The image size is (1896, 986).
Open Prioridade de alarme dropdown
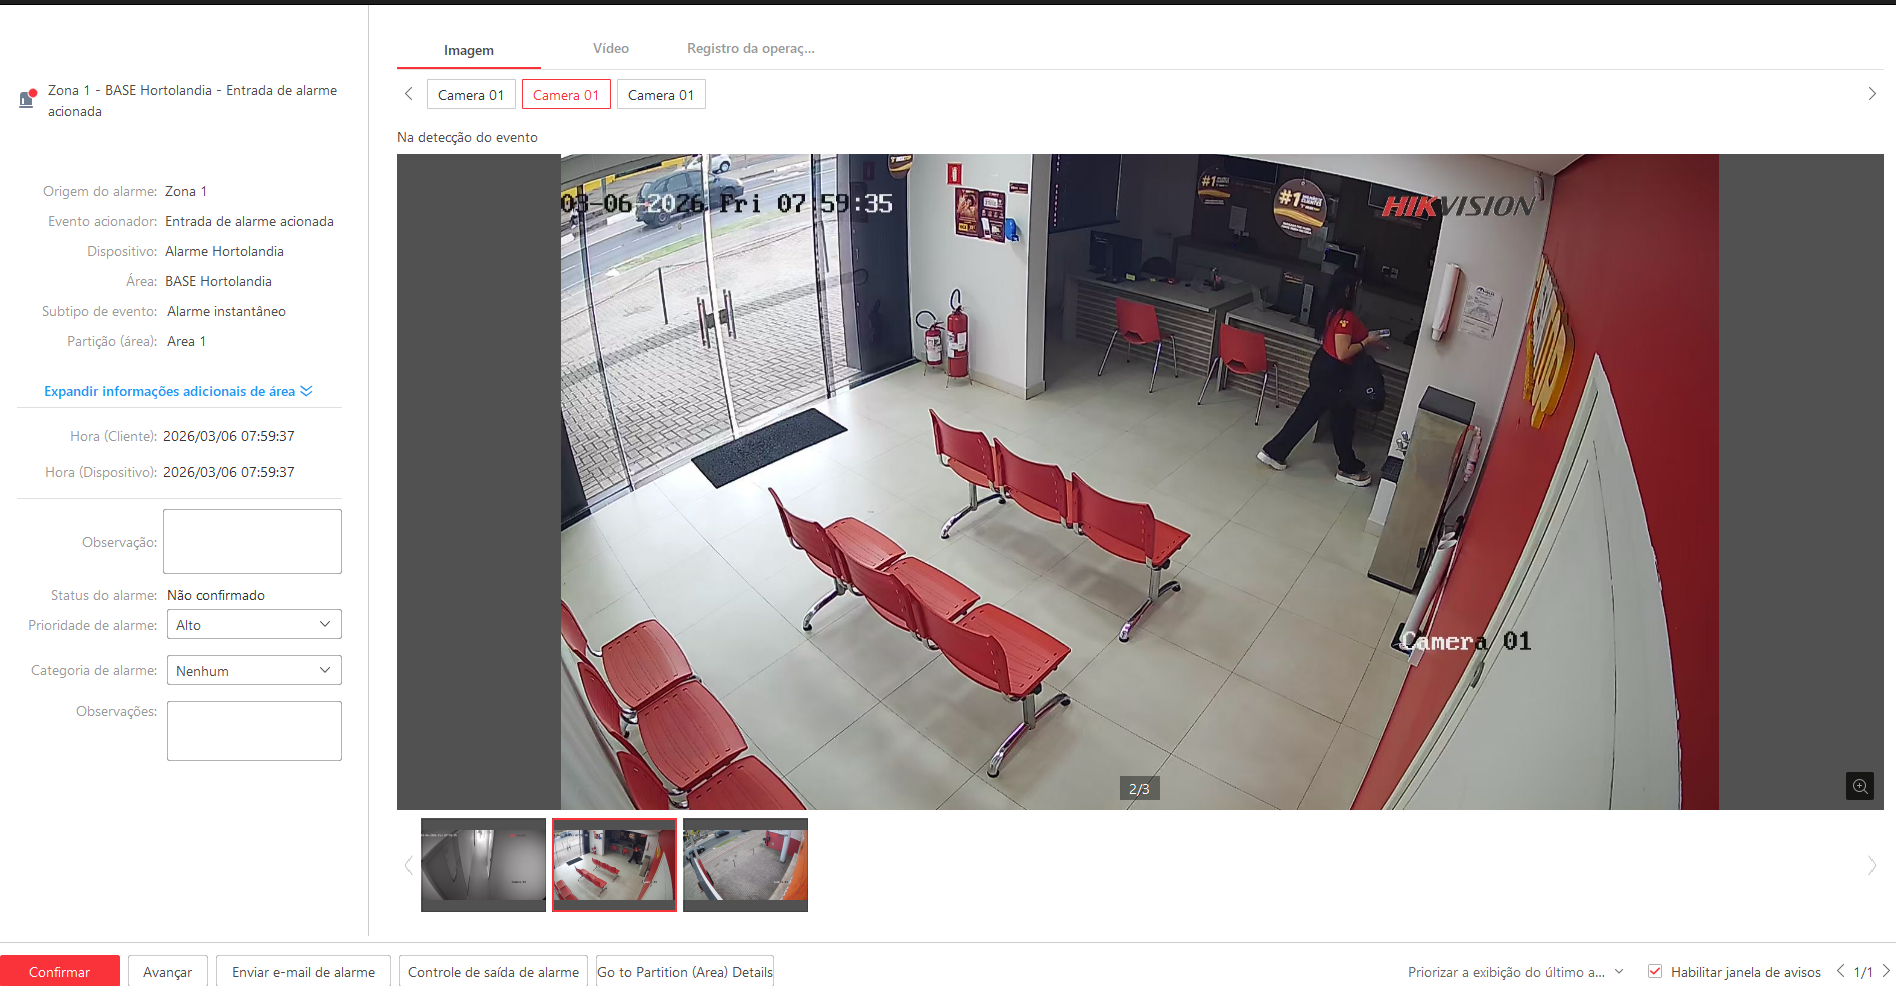coord(254,625)
